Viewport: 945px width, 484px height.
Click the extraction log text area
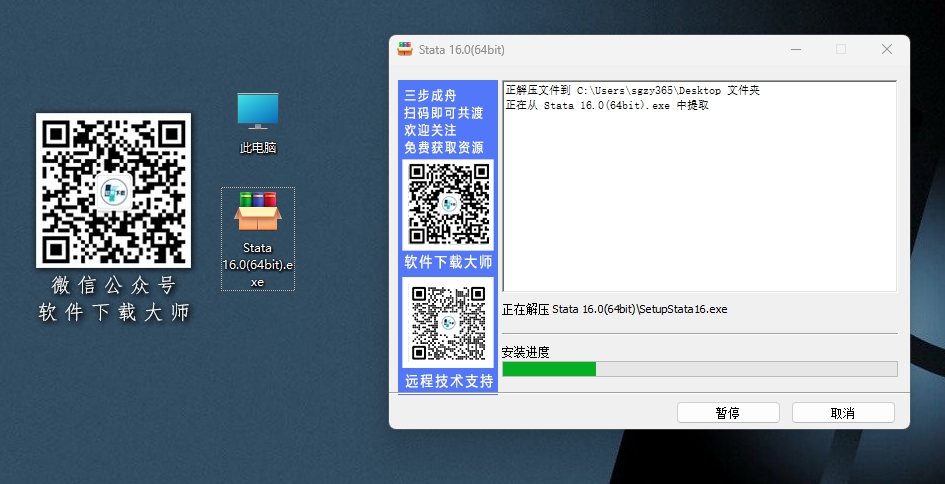pyautogui.click(x=700, y=186)
